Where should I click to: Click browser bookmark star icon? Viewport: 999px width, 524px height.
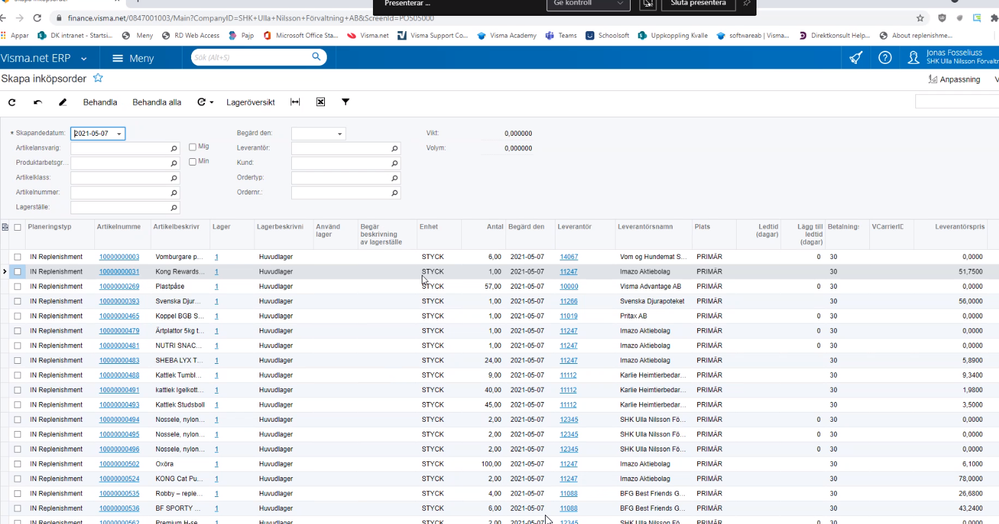pyautogui.click(x=920, y=18)
